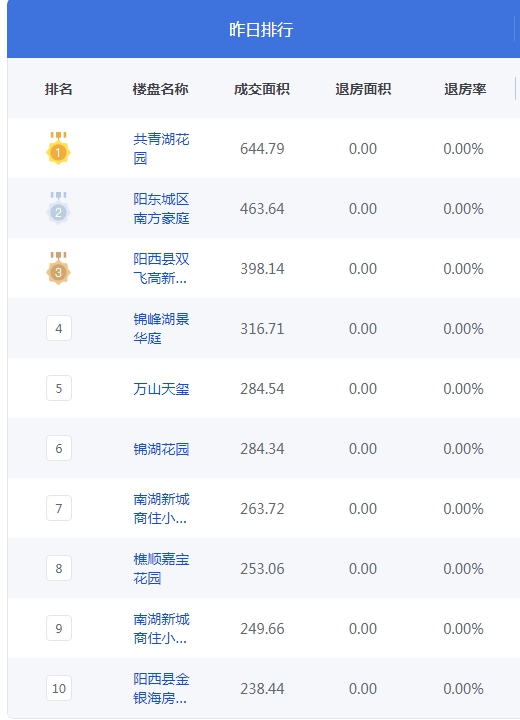The image size is (520, 720).
Task: Select the rank 10 number badge
Action: click(59, 688)
